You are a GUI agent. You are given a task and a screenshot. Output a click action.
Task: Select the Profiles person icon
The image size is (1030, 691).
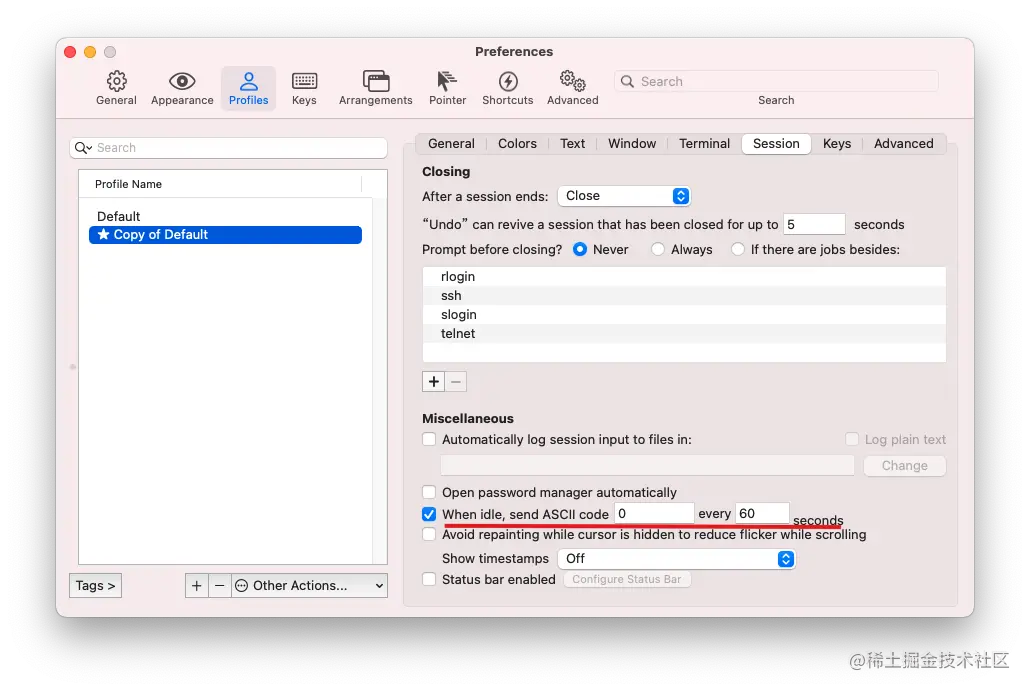pyautogui.click(x=248, y=81)
